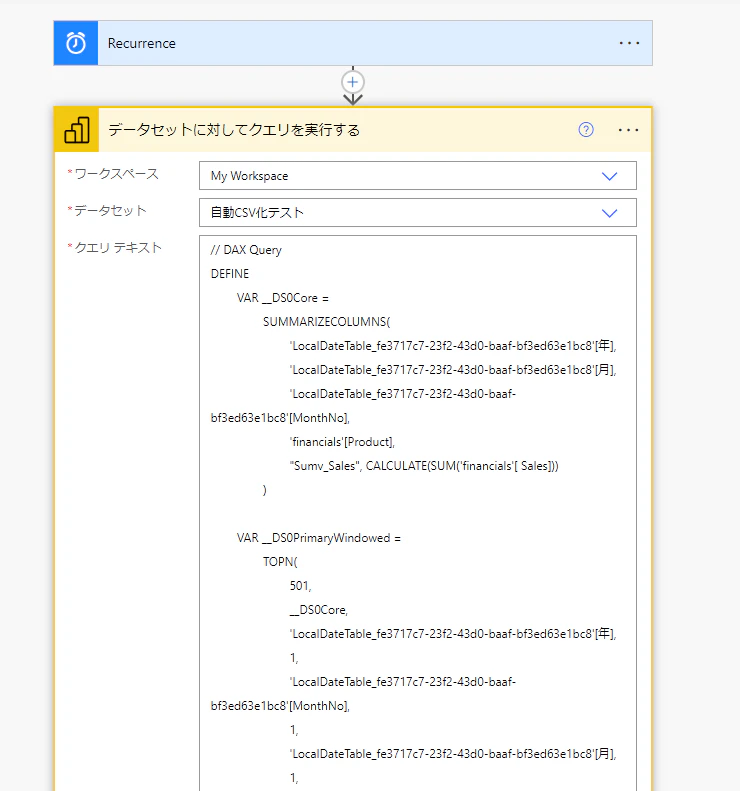Click the DEFINE line in query text
Viewport: 740px width, 791px height.
click(x=230, y=274)
